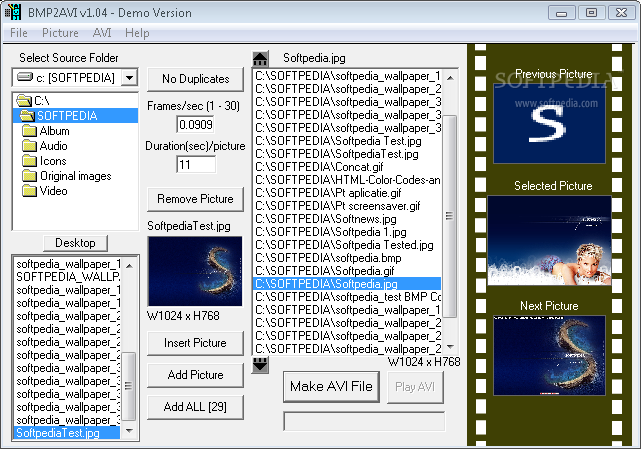The height and width of the screenshot is (449, 641).
Task: Click the Frames/sec input field showing 0.0909
Action: pyautogui.click(x=196, y=125)
